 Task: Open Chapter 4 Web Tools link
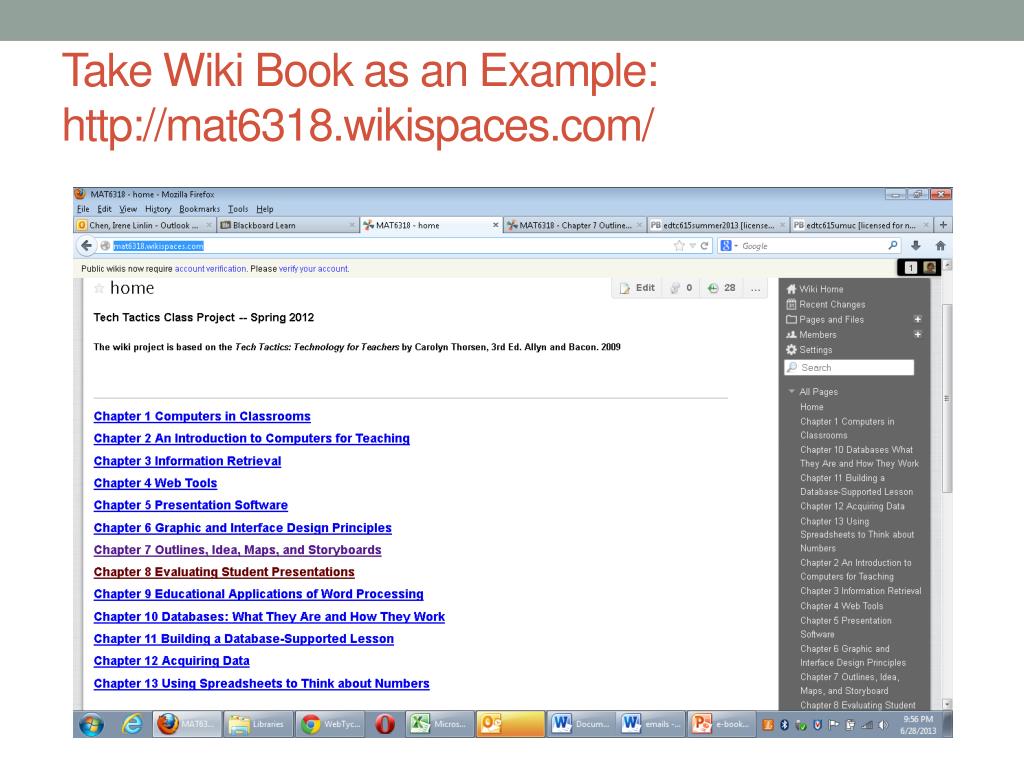click(x=155, y=483)
